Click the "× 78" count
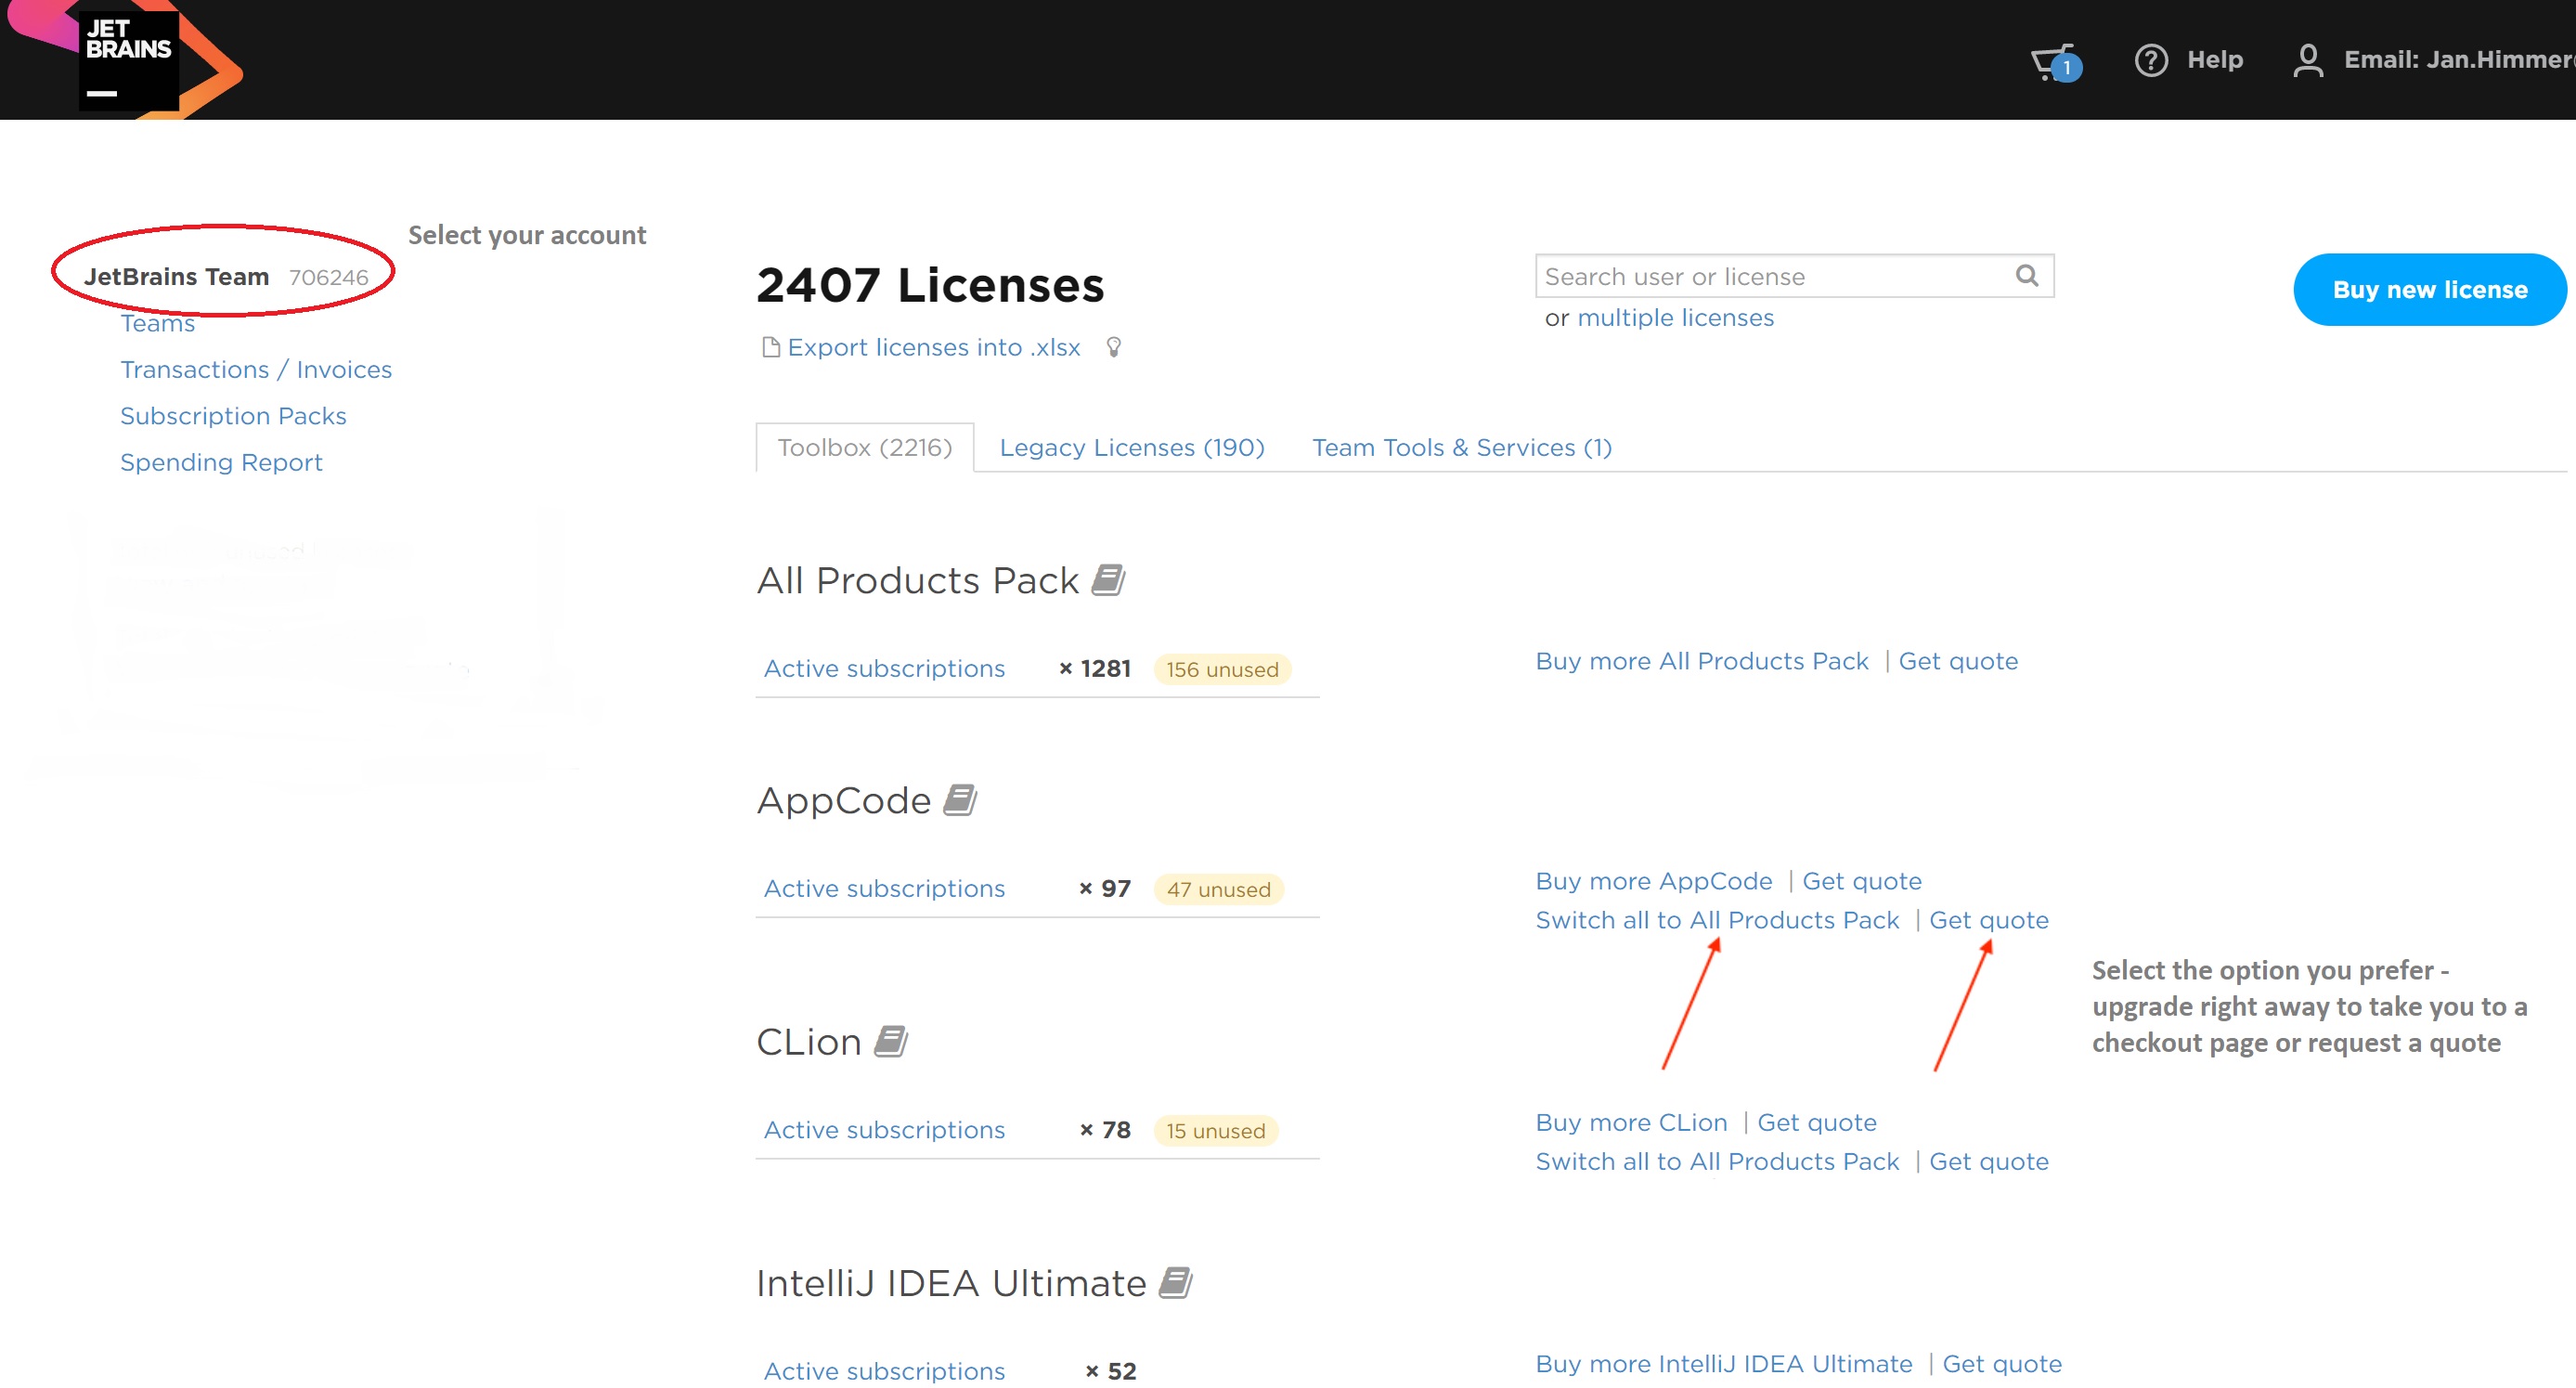Image resolution: width=2576 pixels, height=1388 pixels. (x=1105, y=1129)
